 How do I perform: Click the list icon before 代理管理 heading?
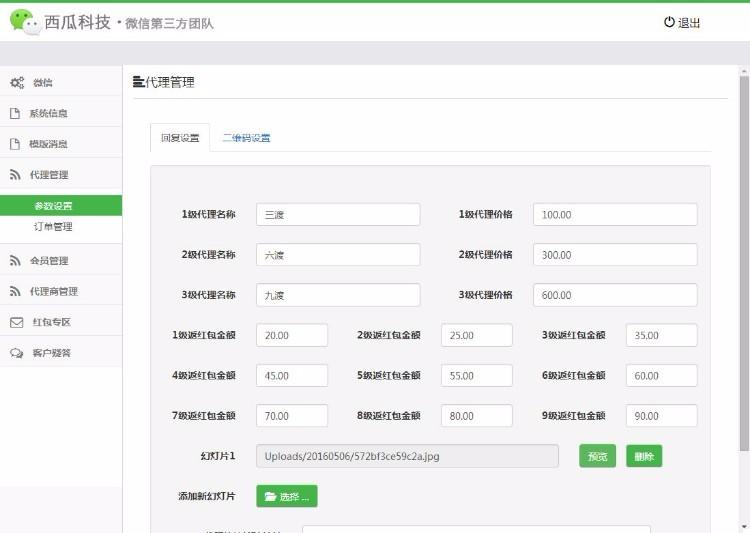coord(138,82)
